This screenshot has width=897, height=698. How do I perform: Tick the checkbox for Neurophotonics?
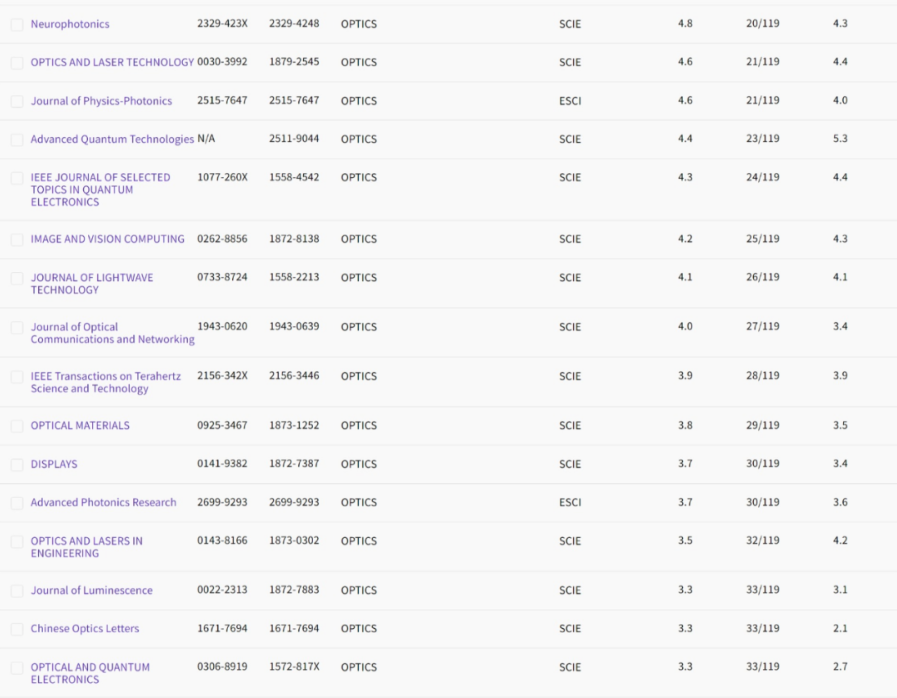(x=17, y=24)
